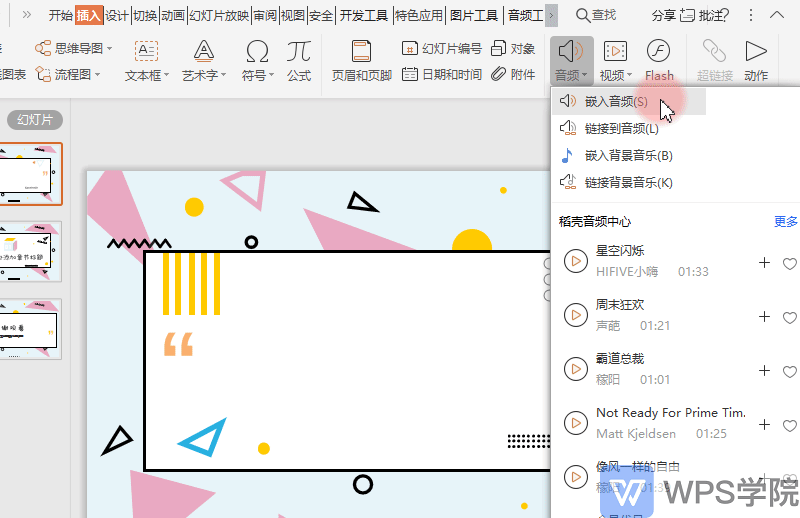The image size is (800, 518).
Task: Choose Embed Background Music (嵌入背景音乐)
Action: [x=628, y=155]
